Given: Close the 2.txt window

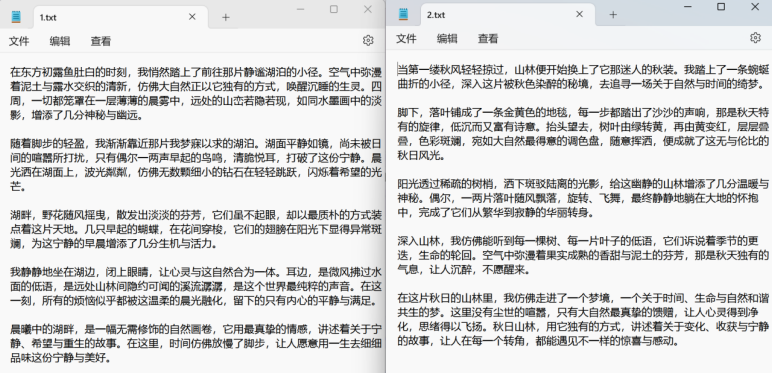Looking at the screenshot, I should coord(755,6).
